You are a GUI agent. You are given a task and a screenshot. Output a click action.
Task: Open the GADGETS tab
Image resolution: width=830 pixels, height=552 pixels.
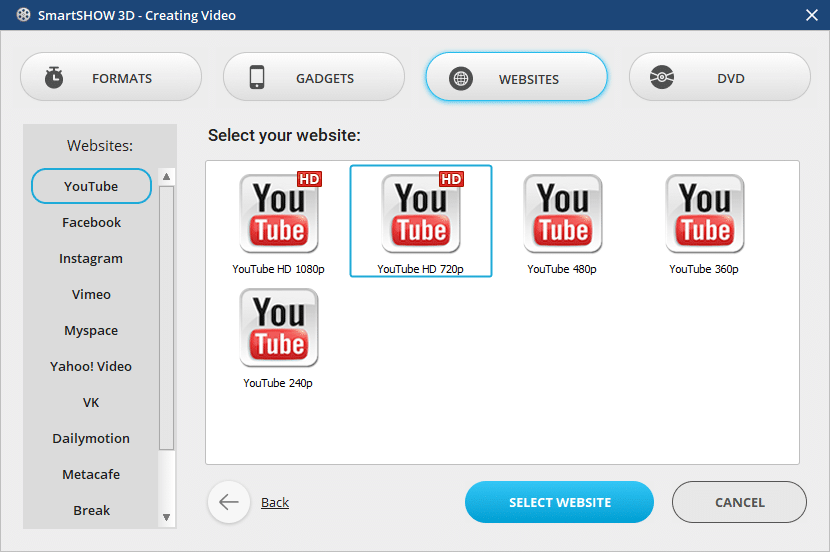pyautogui.click(x=314, y=77)
